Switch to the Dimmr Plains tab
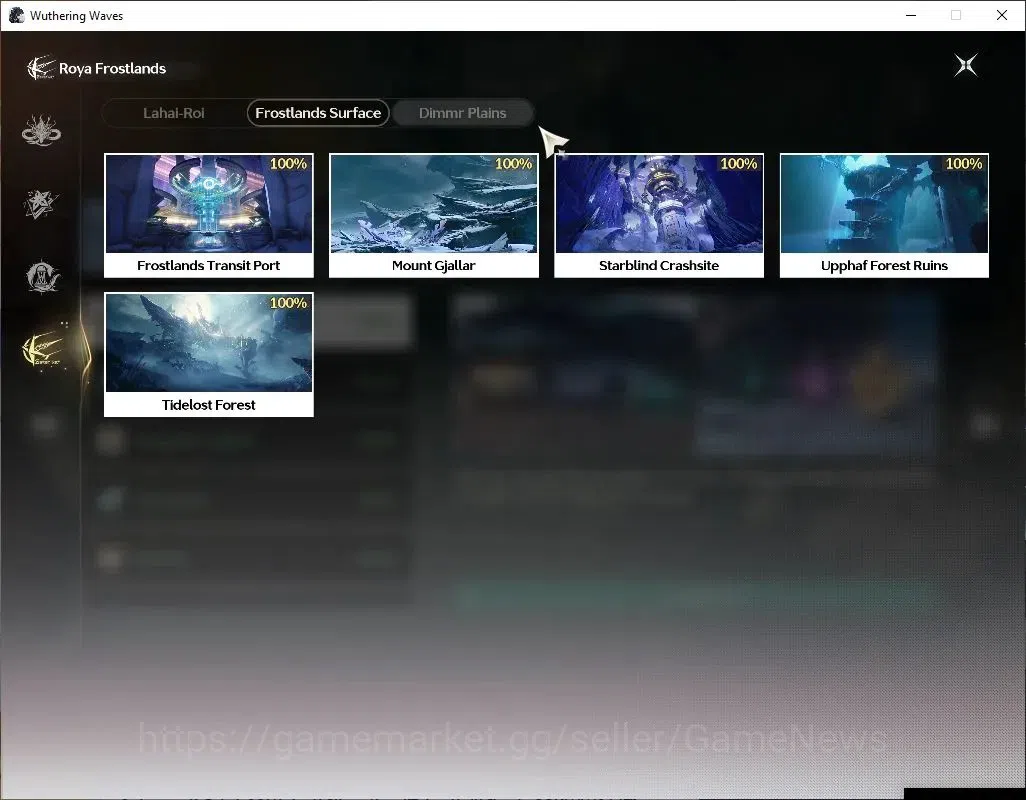 point(463,113)
